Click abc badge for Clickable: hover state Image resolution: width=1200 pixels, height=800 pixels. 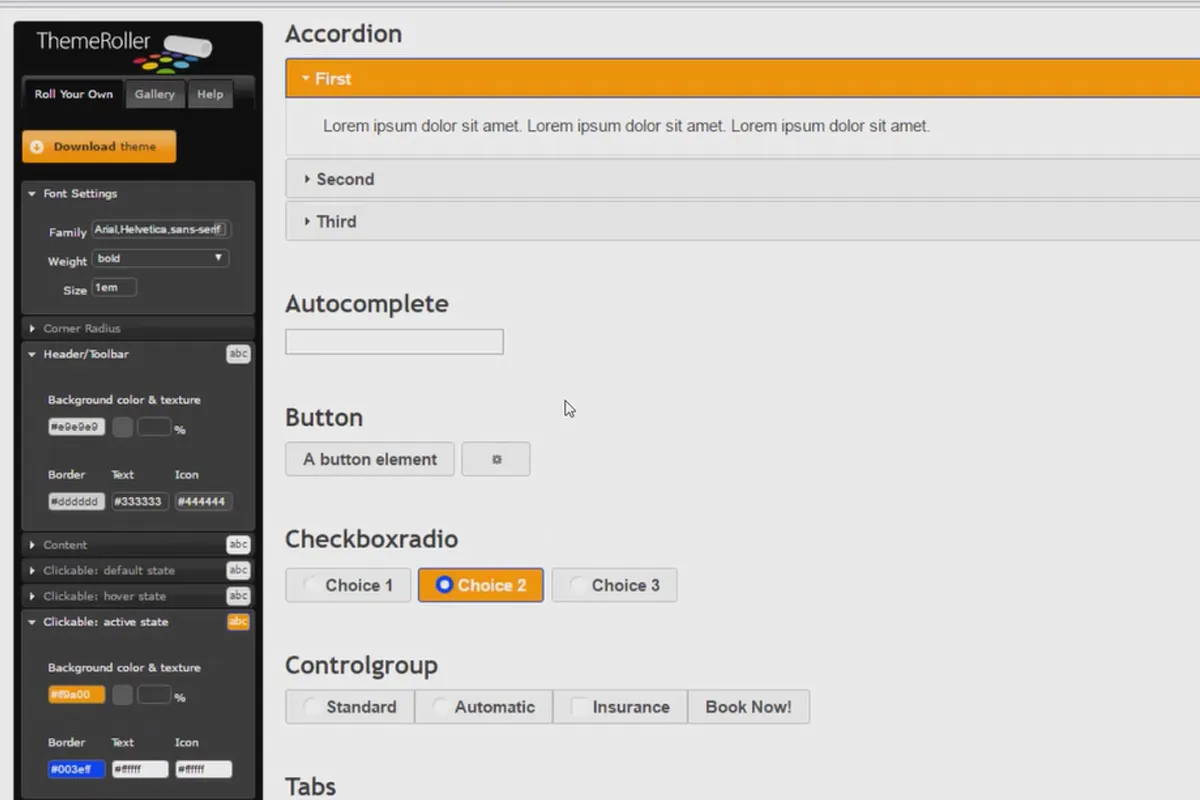click(238, 596)
